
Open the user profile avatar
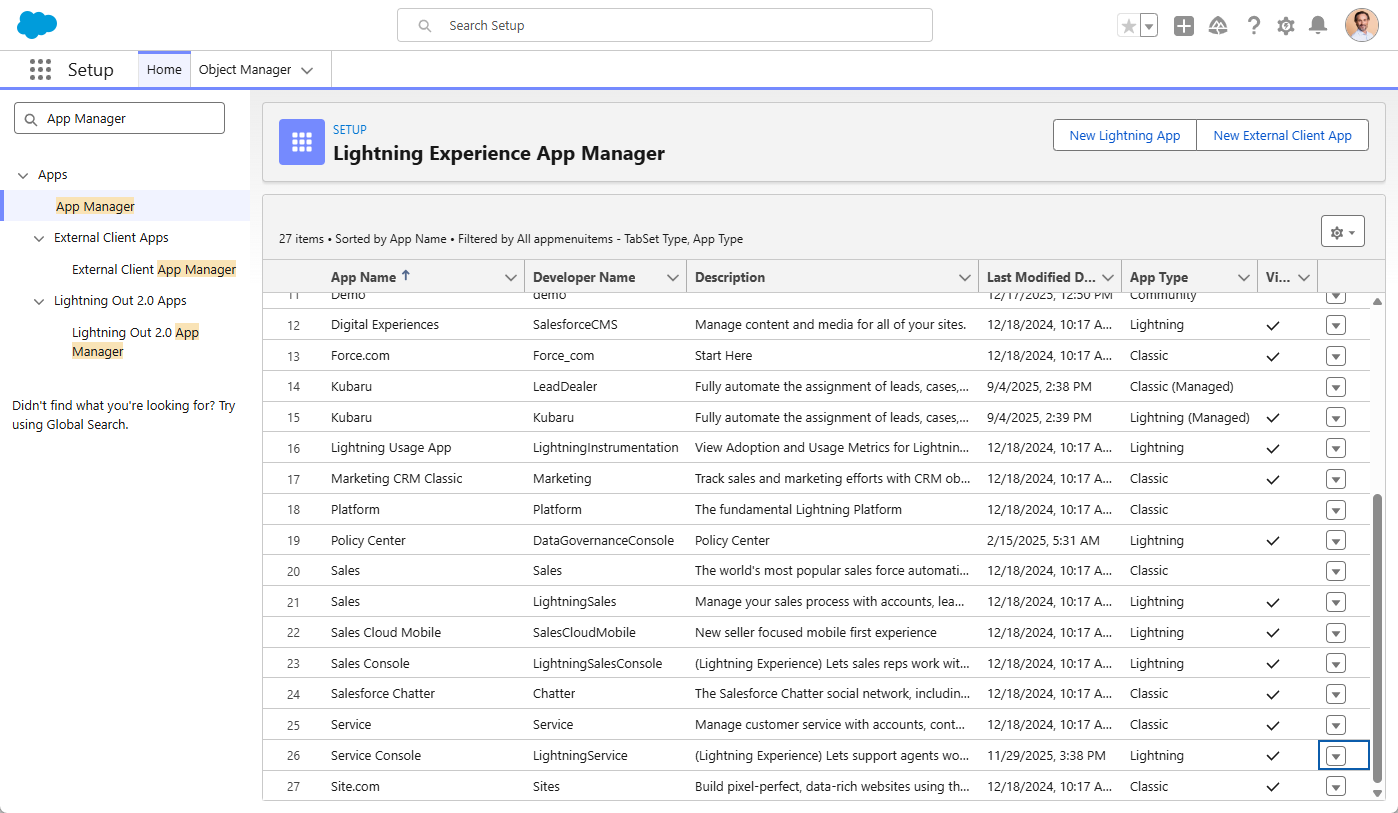[x=1361, y=26]
